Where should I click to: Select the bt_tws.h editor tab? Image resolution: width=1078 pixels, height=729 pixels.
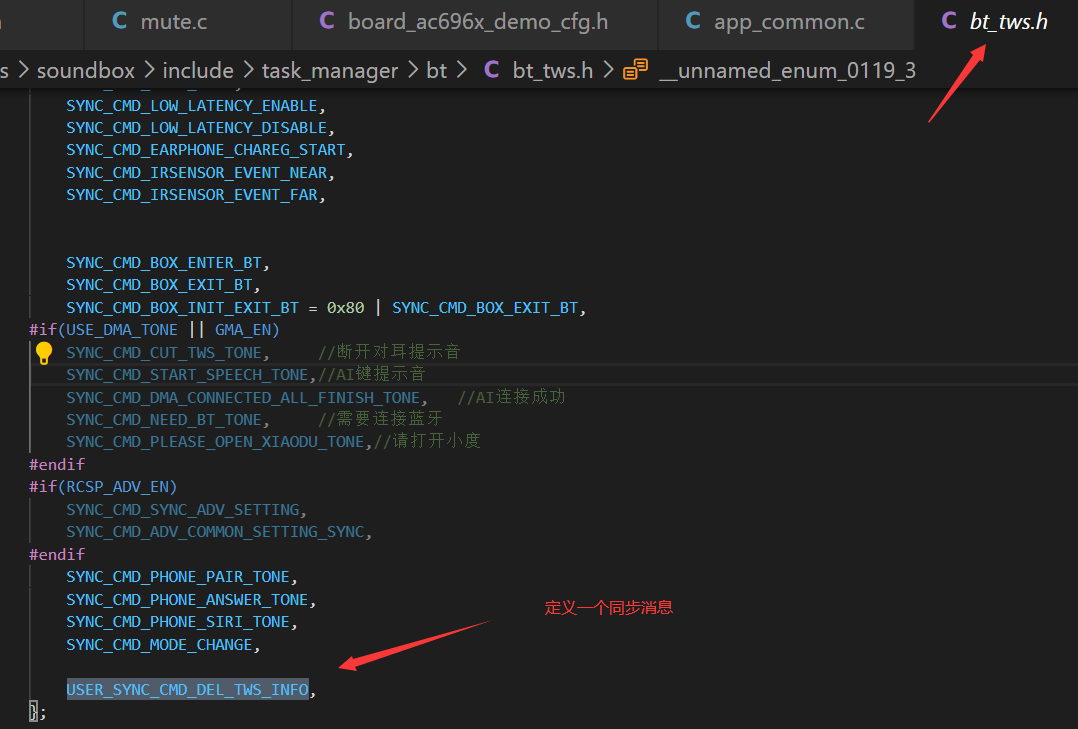[996, 22]
